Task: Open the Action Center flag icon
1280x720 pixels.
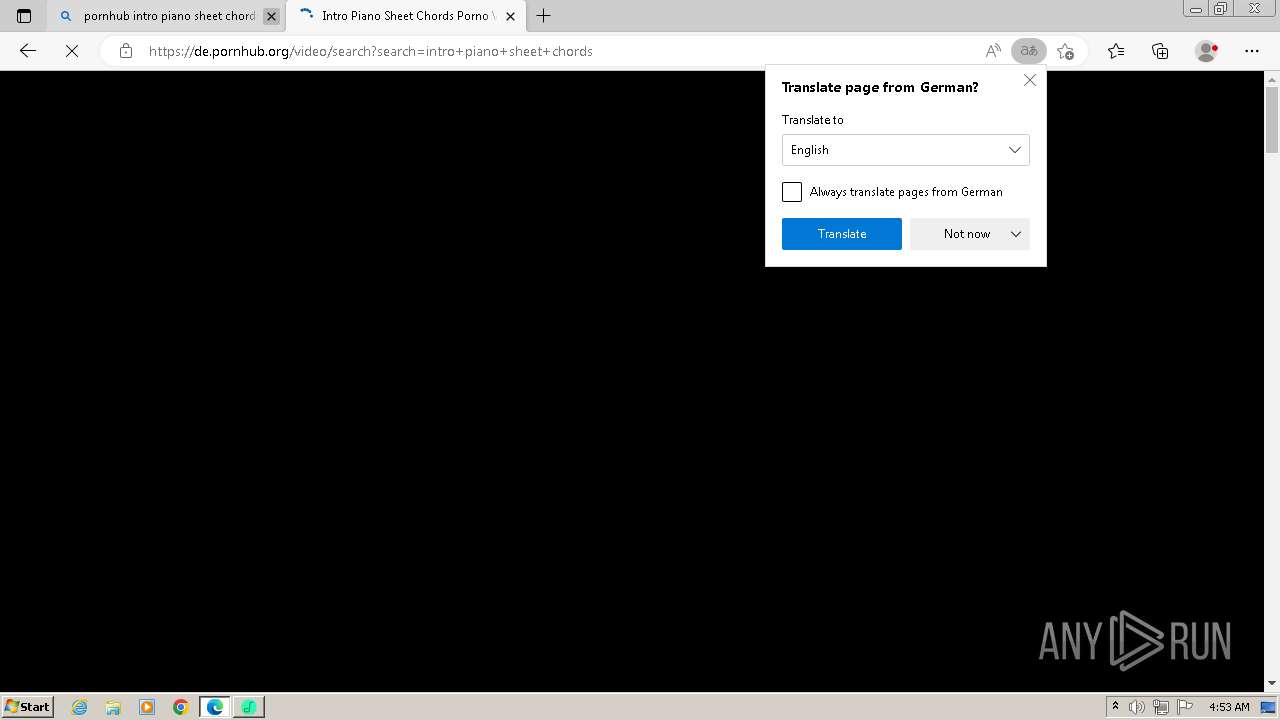Action: pyautogui.click(x=1185, y=707)
